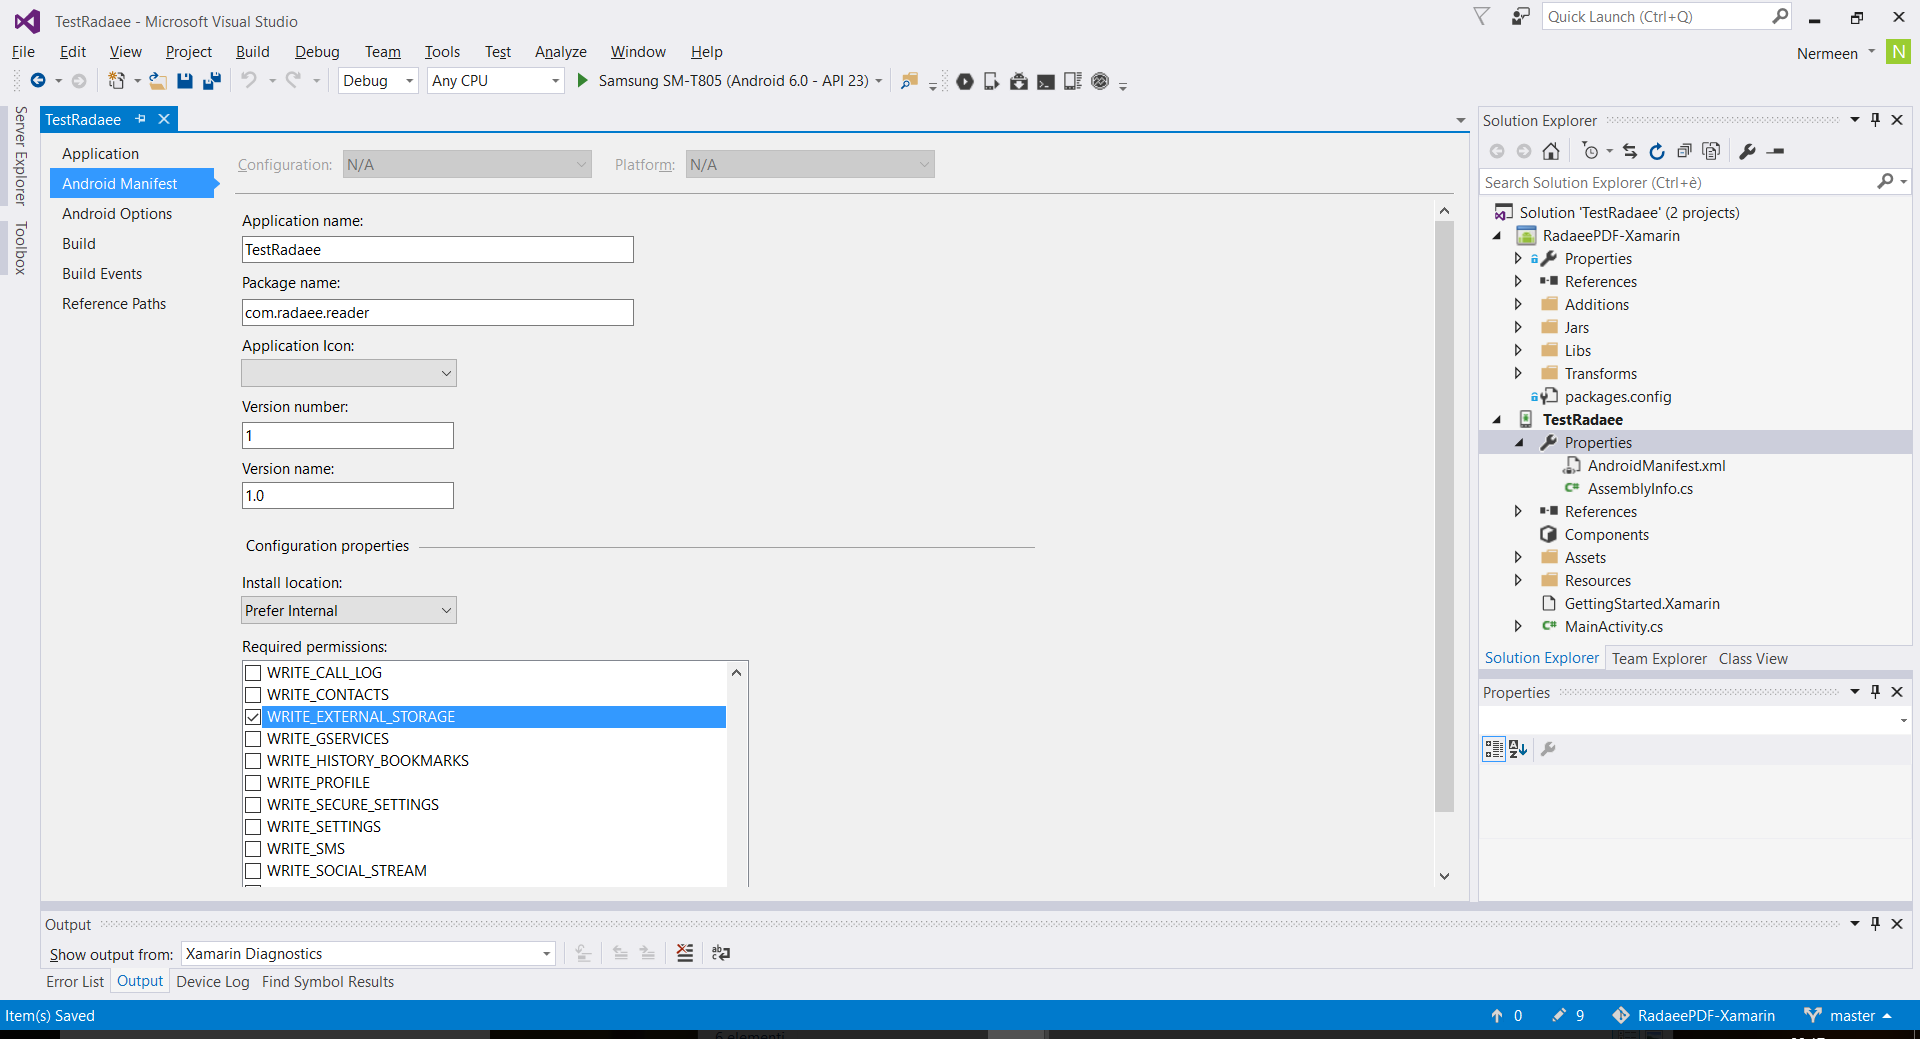Select AndroidManifest.xml in Solution Explorer
Image resolution: width=1920 pixels, height=1039 pixels.
(x=1656, y=466)
